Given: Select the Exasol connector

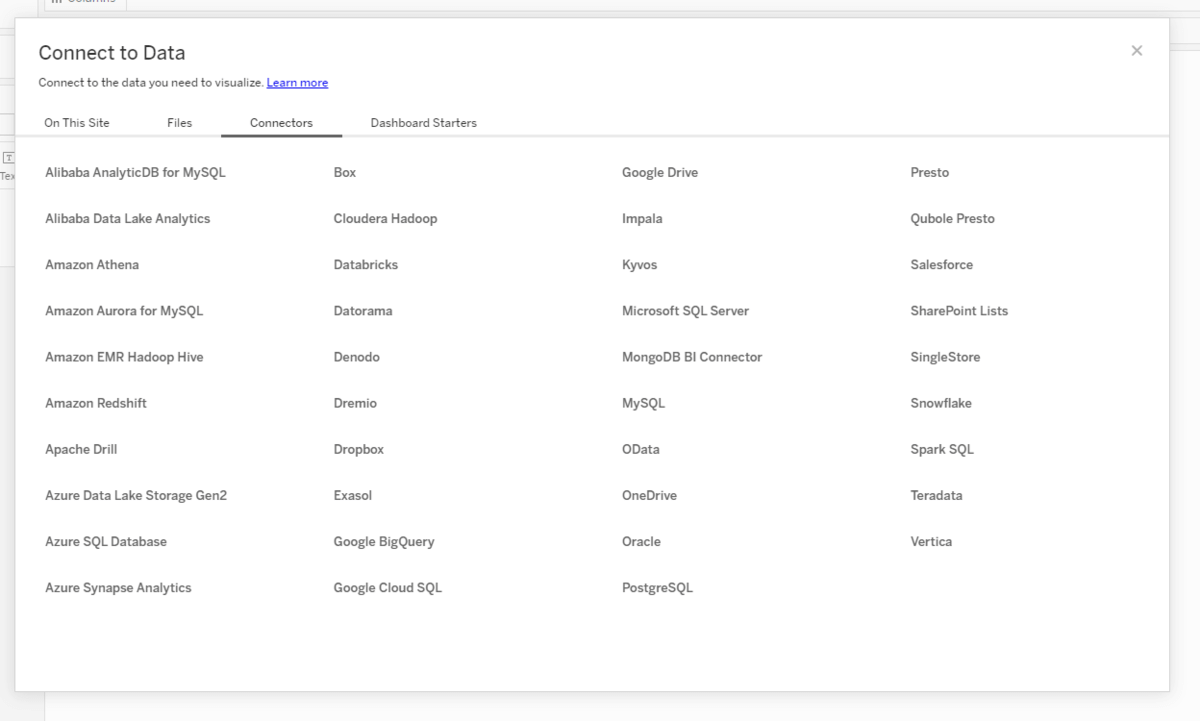Looking at the screenshot, I should 353,495.
